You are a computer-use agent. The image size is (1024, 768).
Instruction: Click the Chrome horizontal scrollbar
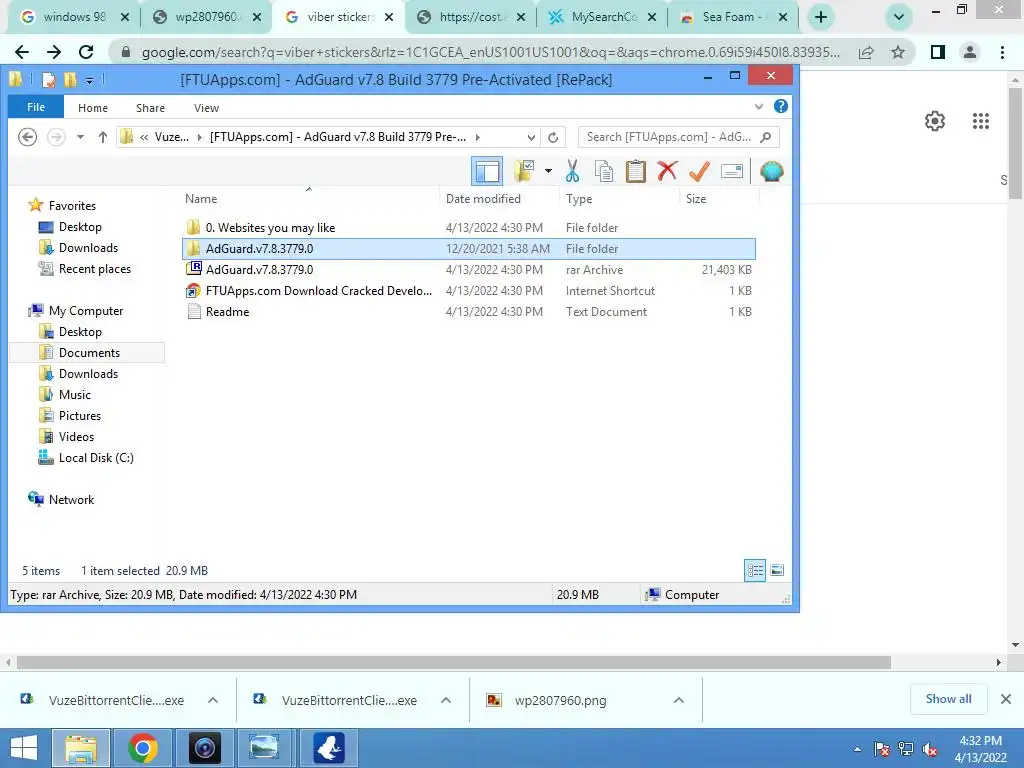[454, 662]
